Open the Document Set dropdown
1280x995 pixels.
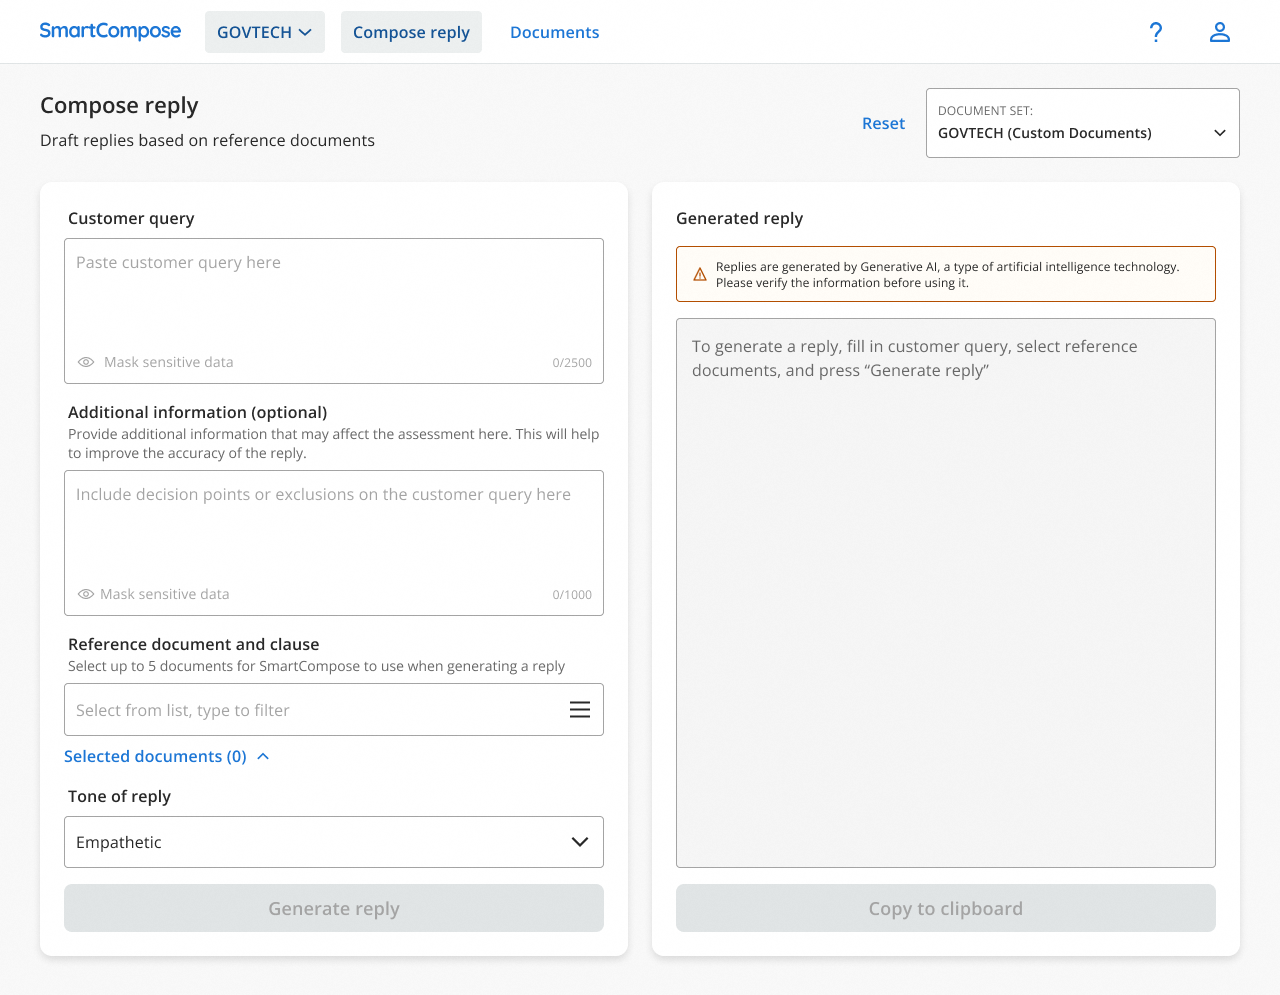pyautogui.click(x=1083, y=123)
